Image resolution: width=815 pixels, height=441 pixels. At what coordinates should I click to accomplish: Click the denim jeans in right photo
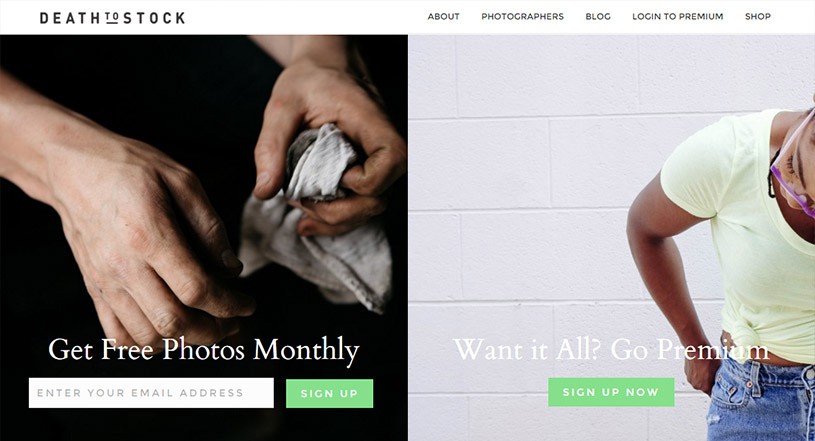click(x=761, y=400)
